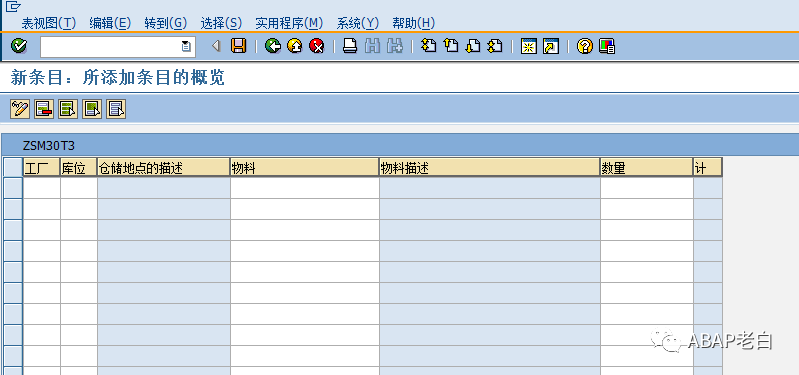Click the 工厂 column header

point(42,168)
